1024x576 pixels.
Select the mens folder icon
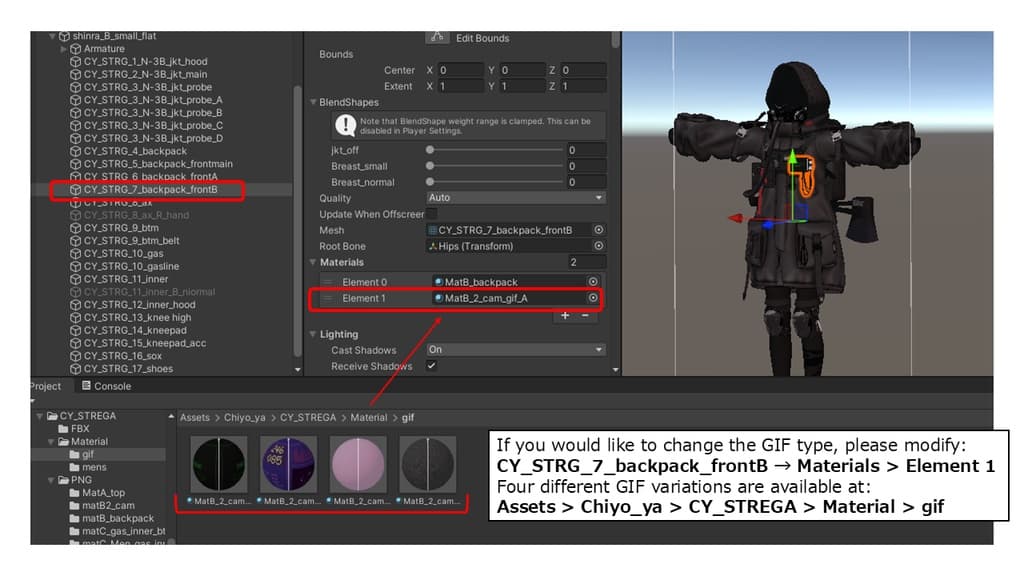[74, 468]
